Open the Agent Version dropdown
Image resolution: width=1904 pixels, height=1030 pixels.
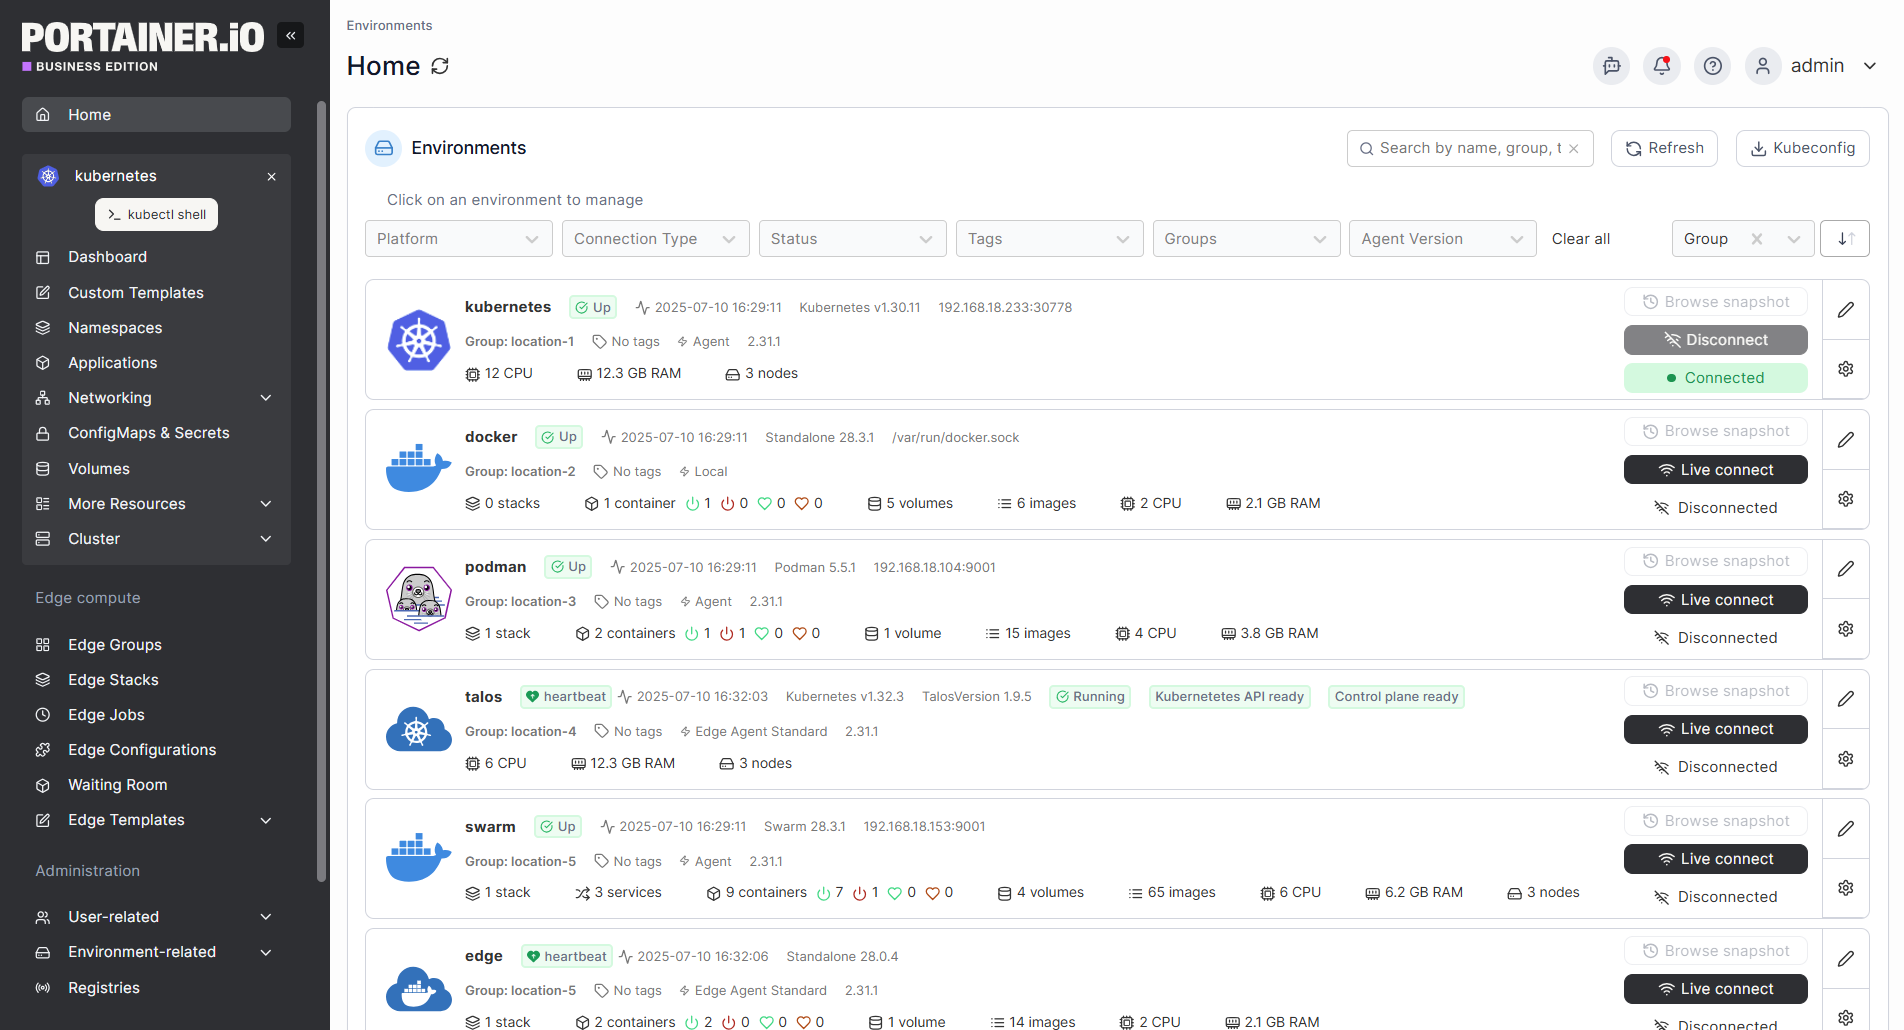(1442, 238)
